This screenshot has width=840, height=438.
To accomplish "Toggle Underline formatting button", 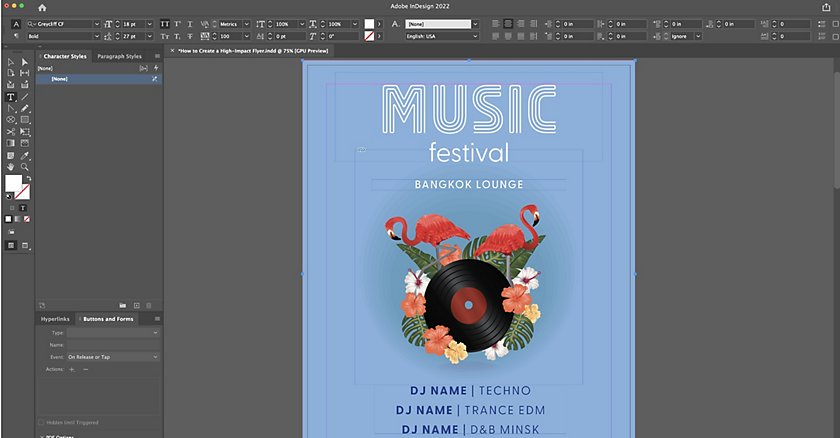I will (x=190, y=24).
